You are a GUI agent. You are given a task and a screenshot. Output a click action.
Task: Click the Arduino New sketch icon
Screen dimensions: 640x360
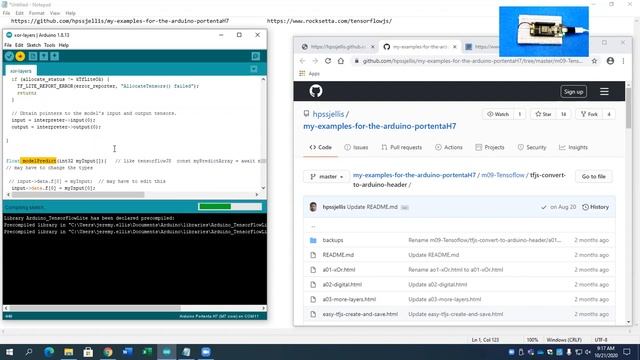33,56
